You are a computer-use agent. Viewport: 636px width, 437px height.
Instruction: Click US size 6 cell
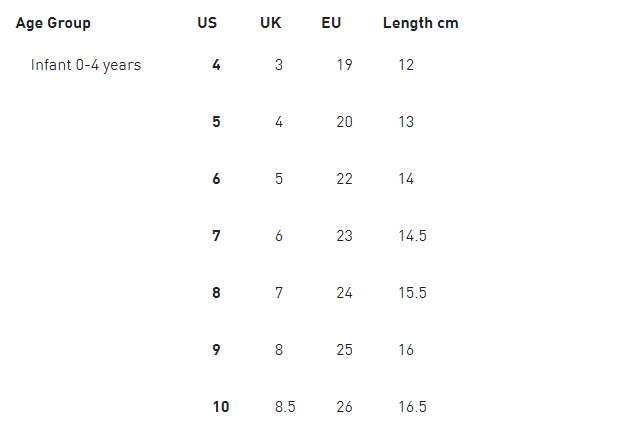click(216, 179)
